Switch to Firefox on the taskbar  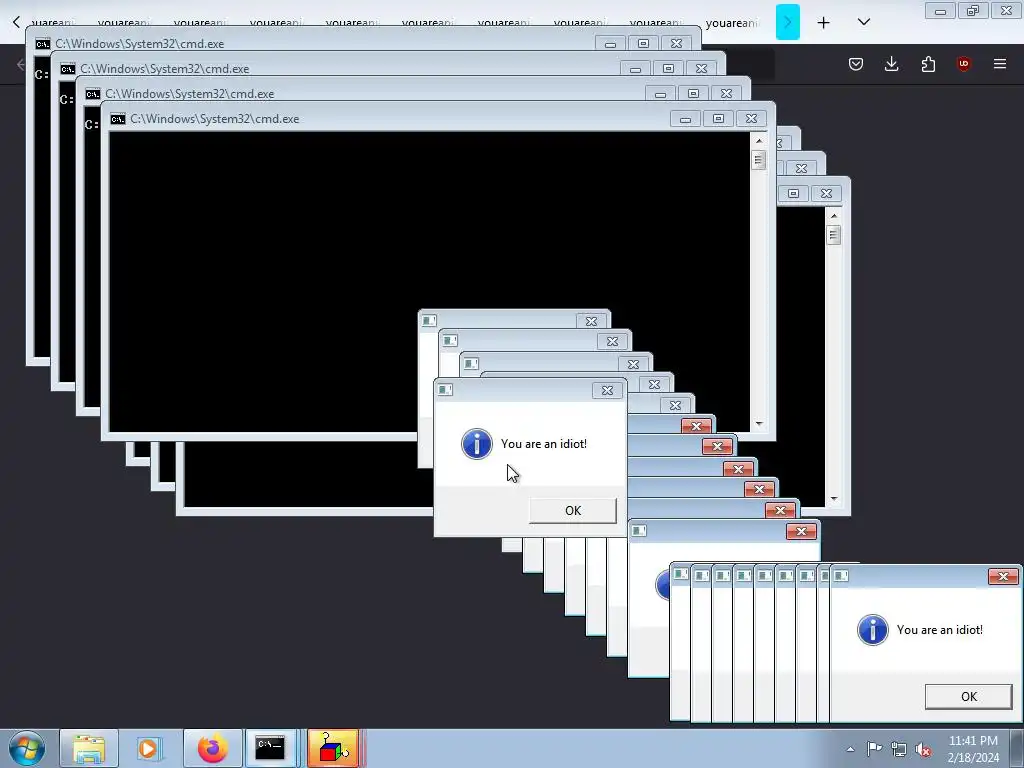coord(212,748)
